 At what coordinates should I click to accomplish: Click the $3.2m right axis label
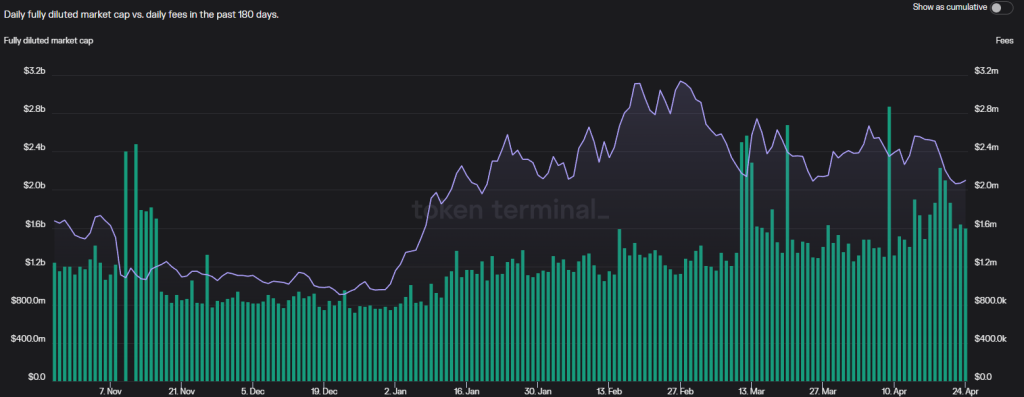(986, 71)
